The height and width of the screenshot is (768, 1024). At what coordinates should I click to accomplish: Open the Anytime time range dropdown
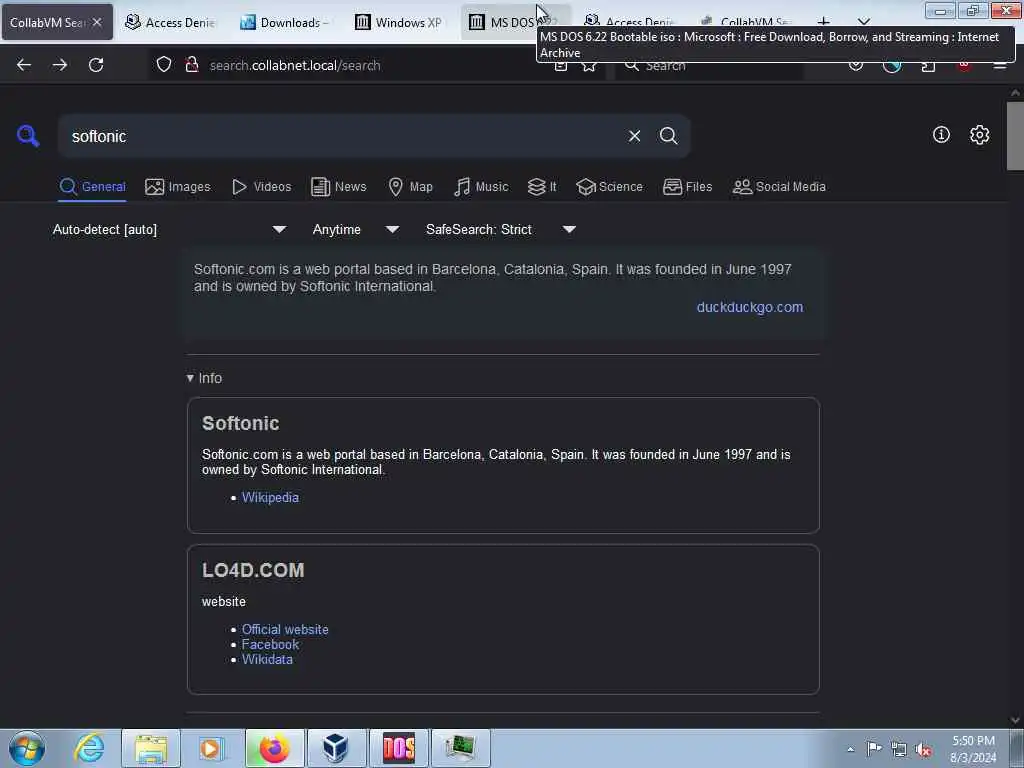[356, 229]
